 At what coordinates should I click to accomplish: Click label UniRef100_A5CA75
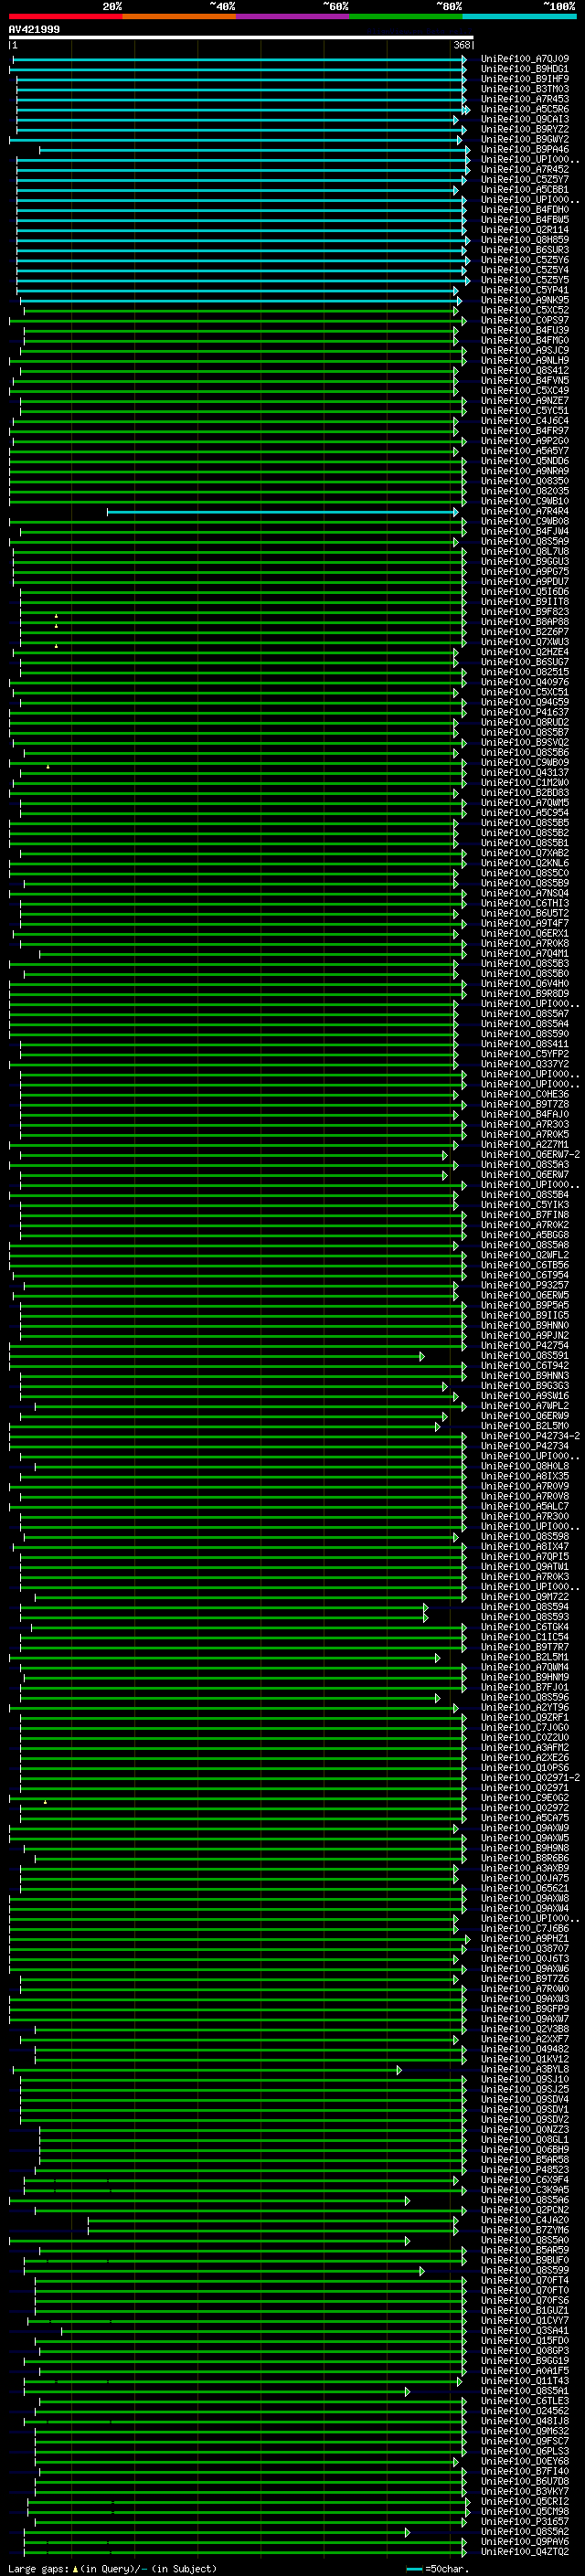pyautogui.click(x=524, y=1818)
